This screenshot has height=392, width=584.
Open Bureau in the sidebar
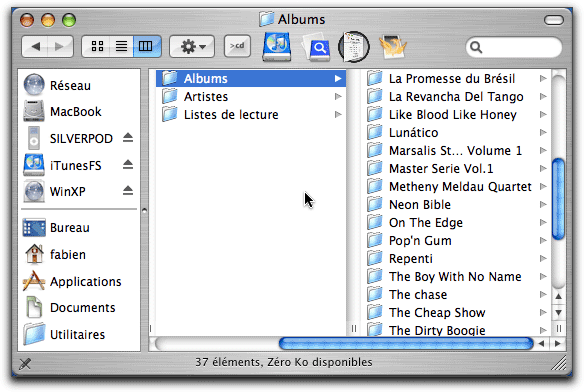pyautogui.click(x=56, y=228)
